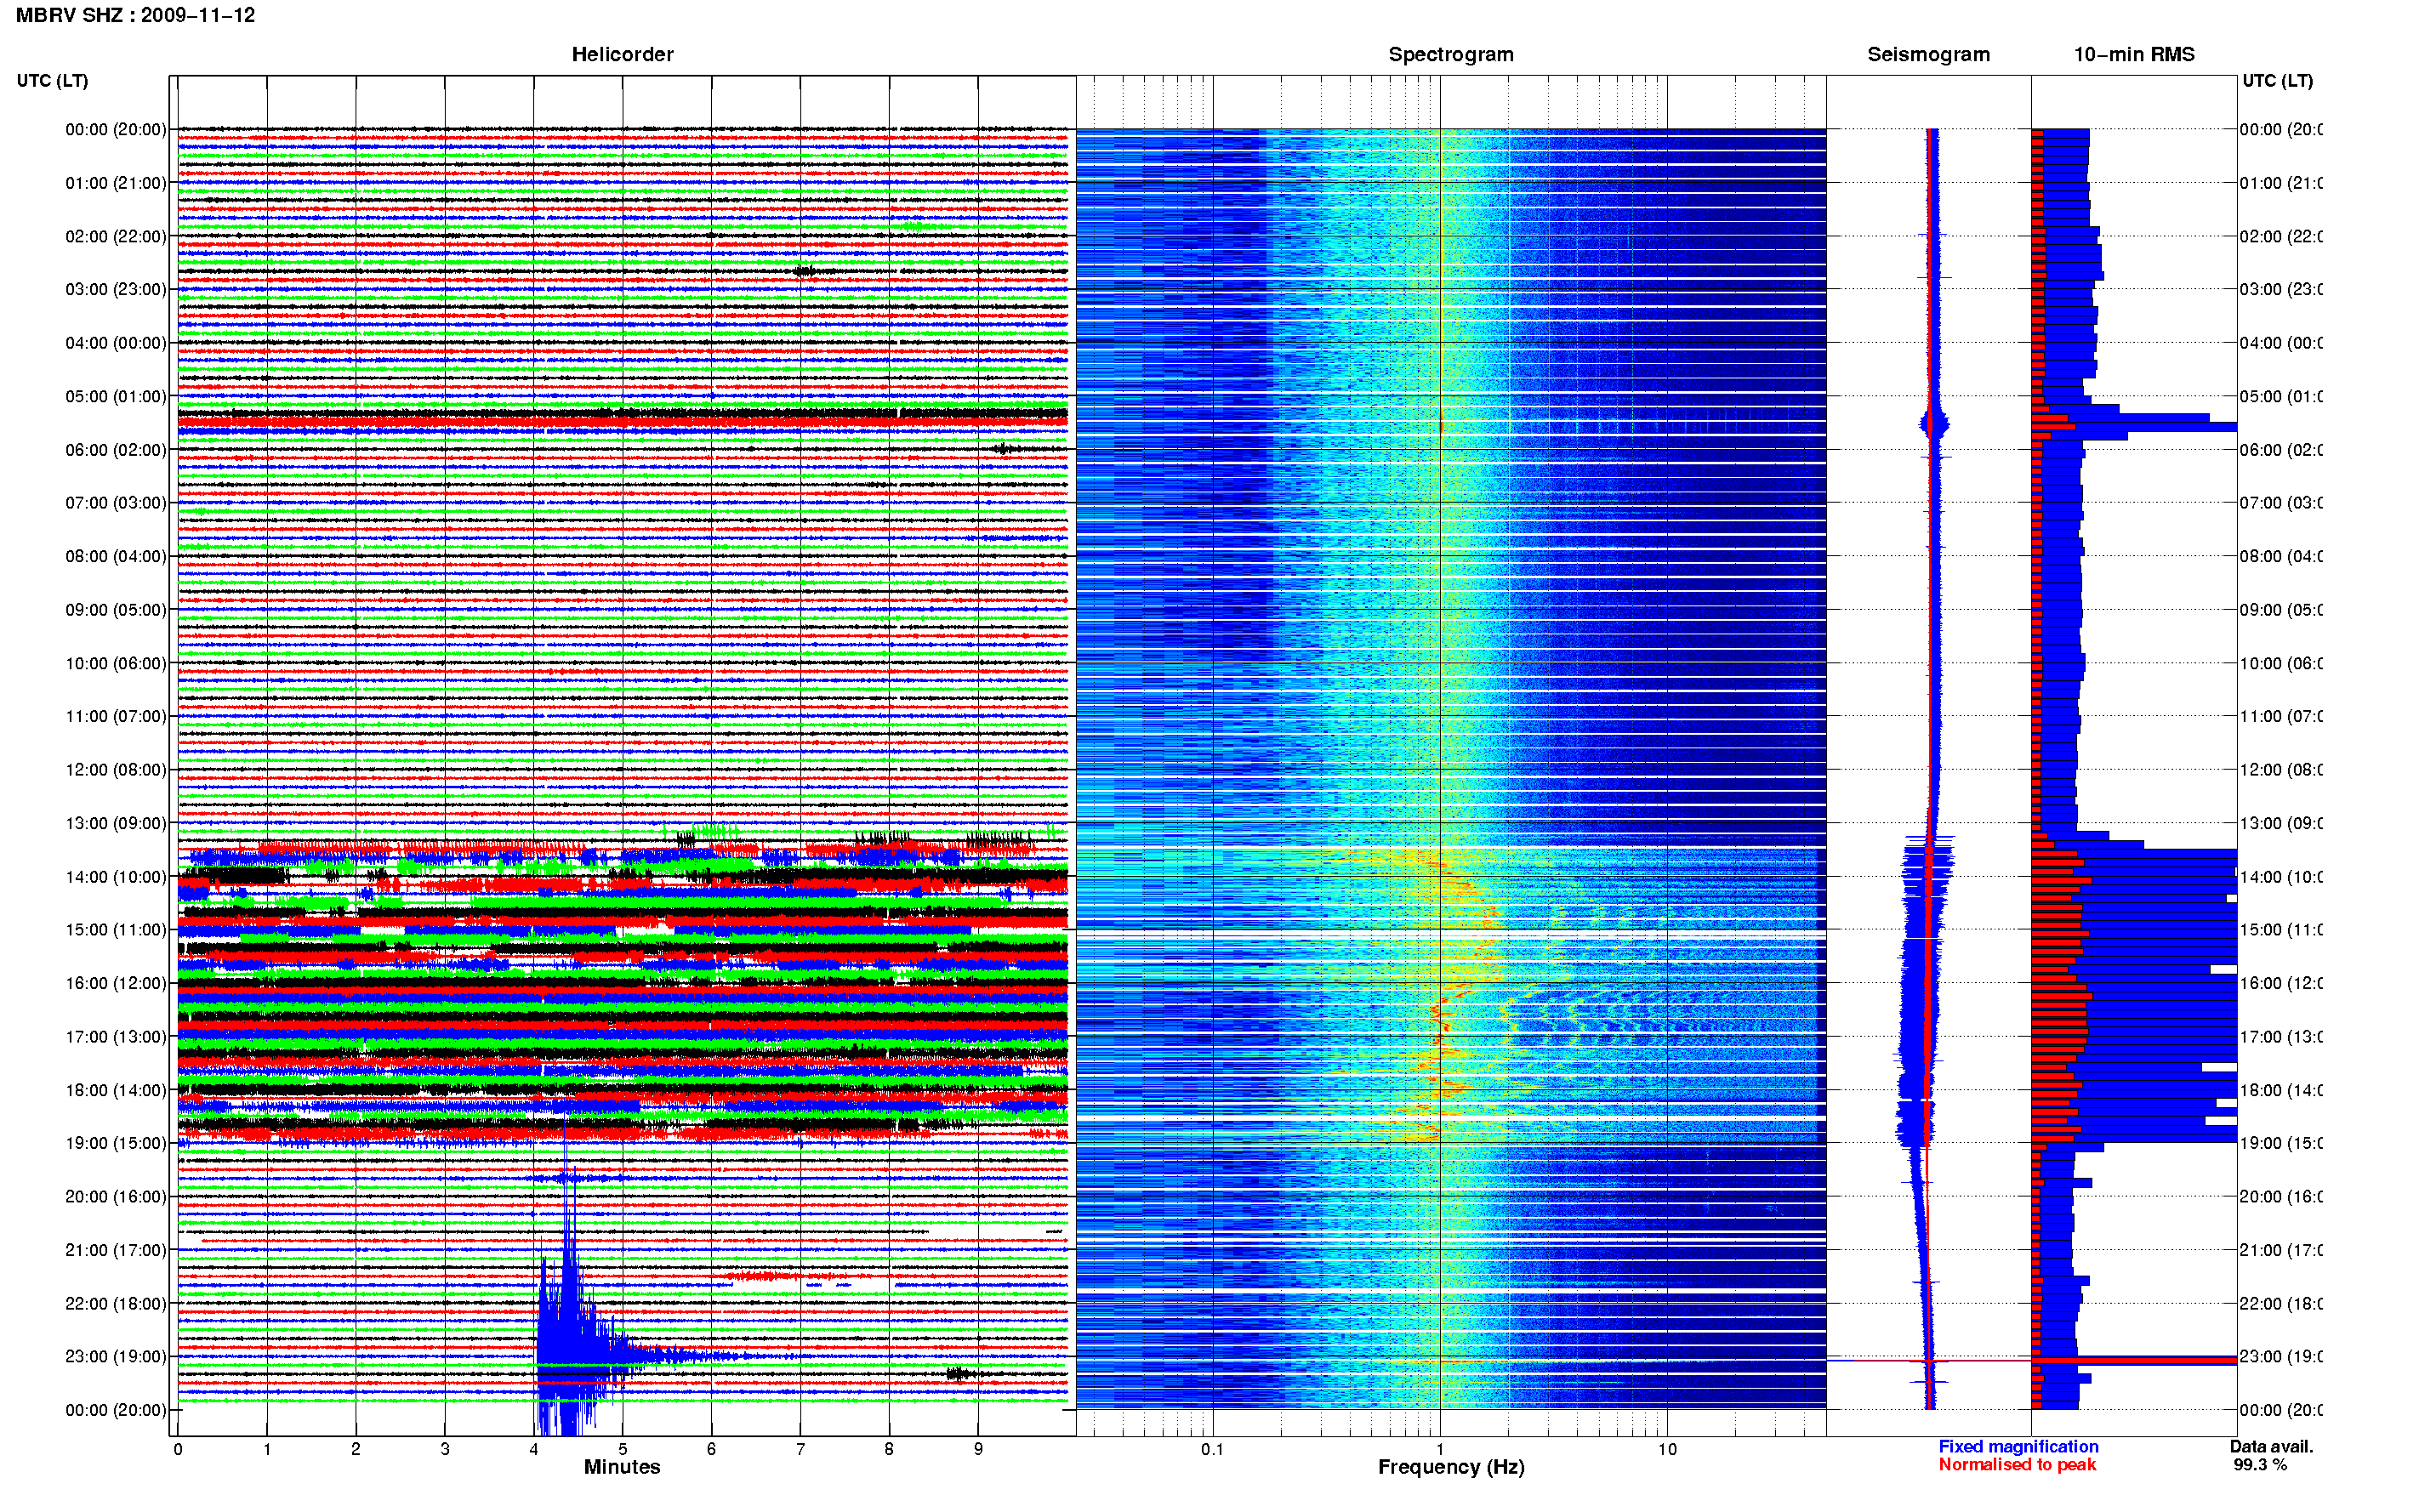This screenshot has height=1512, width=2419.
Task: Click left-axis time label "20:00 (16:00)"
Action: [x=116, y=1197]
